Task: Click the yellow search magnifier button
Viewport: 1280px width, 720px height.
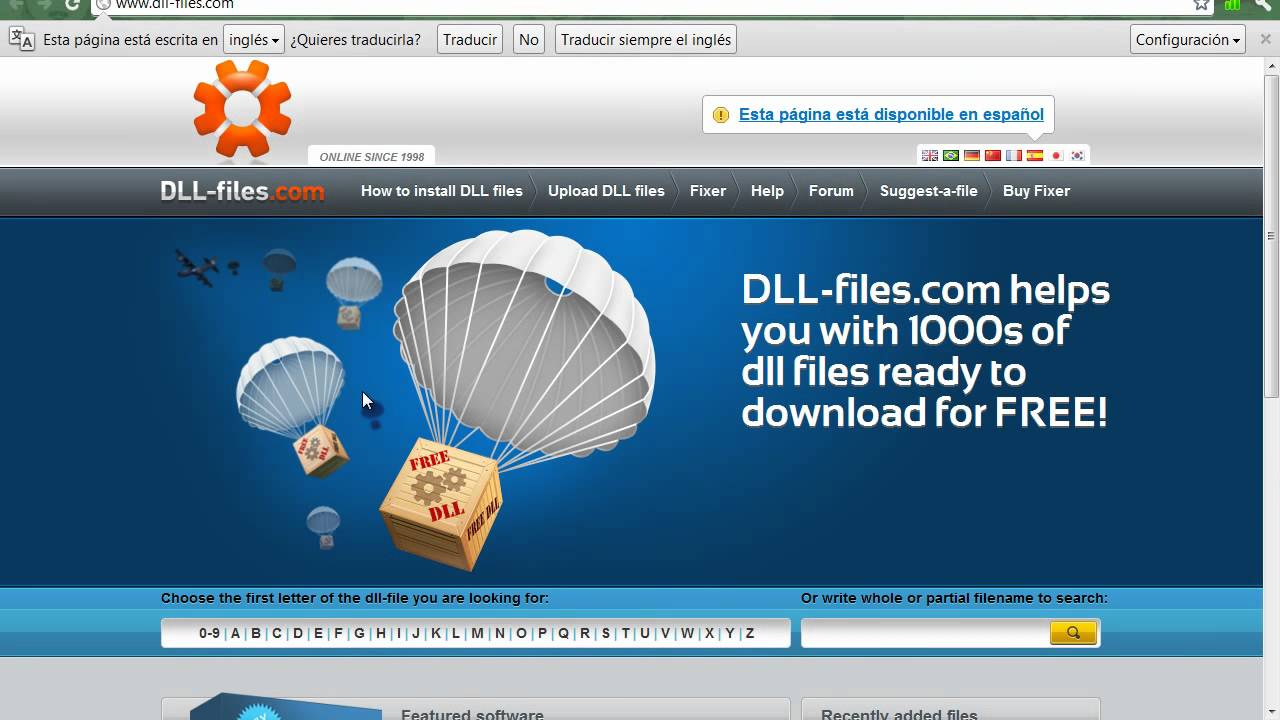Action: click(1073, 633)
